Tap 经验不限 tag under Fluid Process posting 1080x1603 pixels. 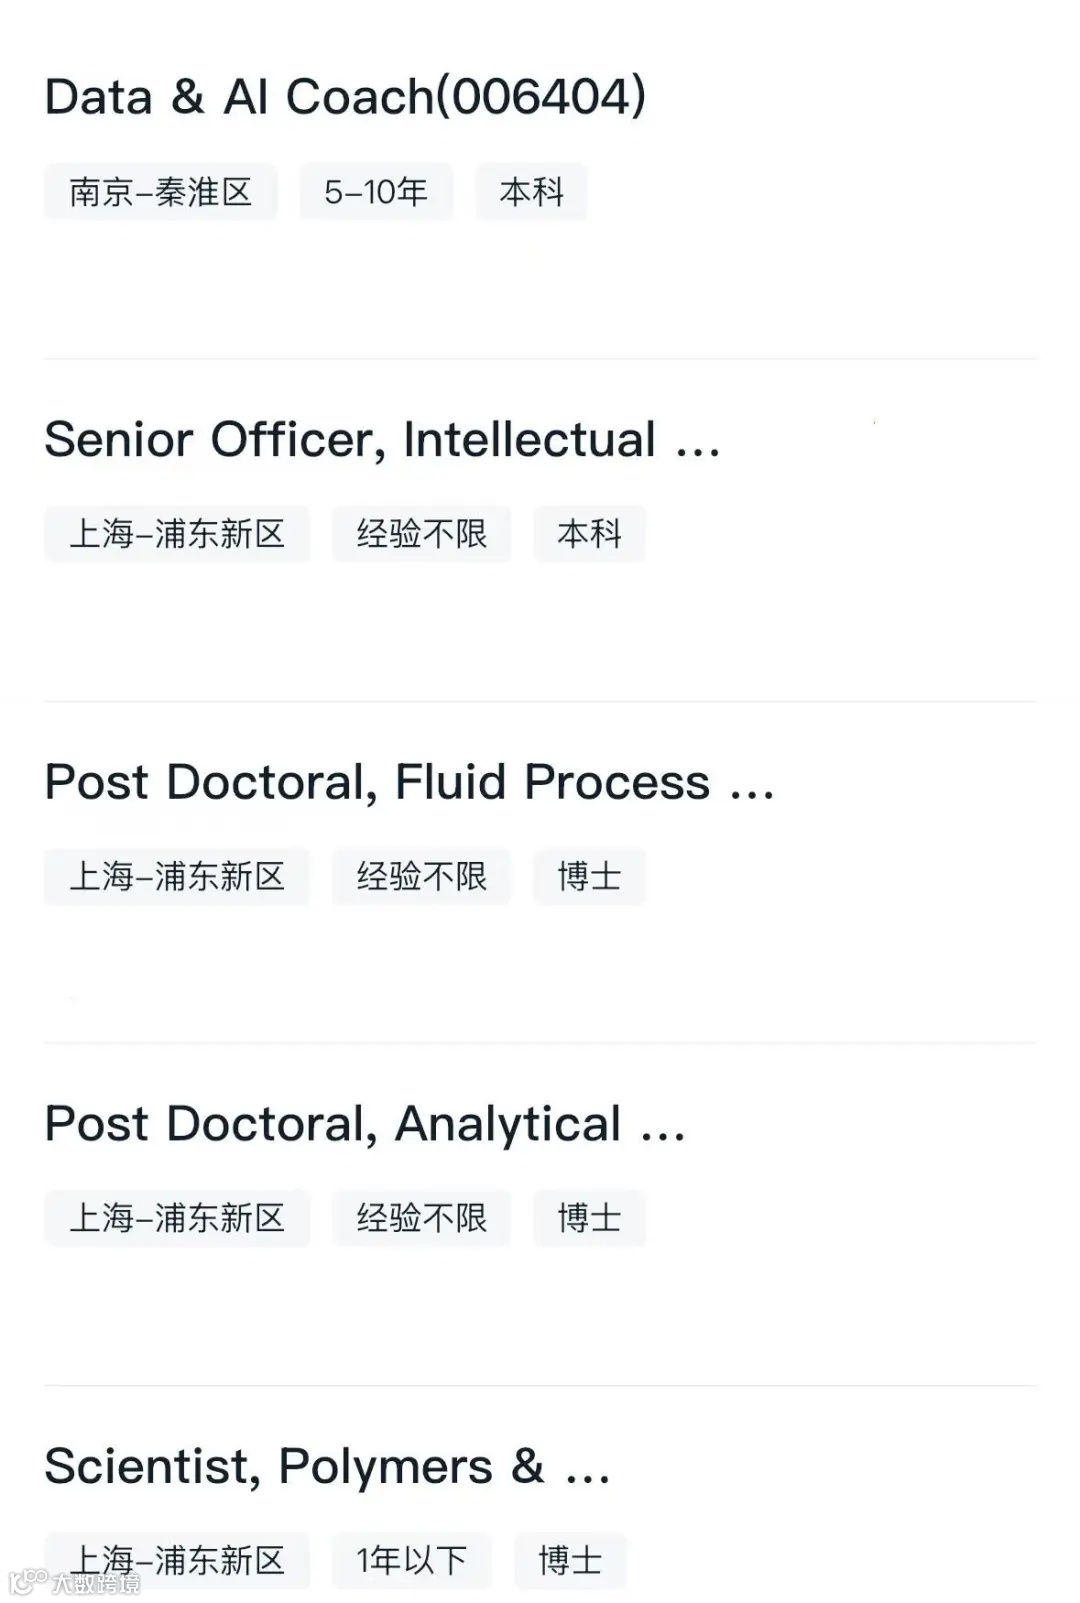point(421,877)
